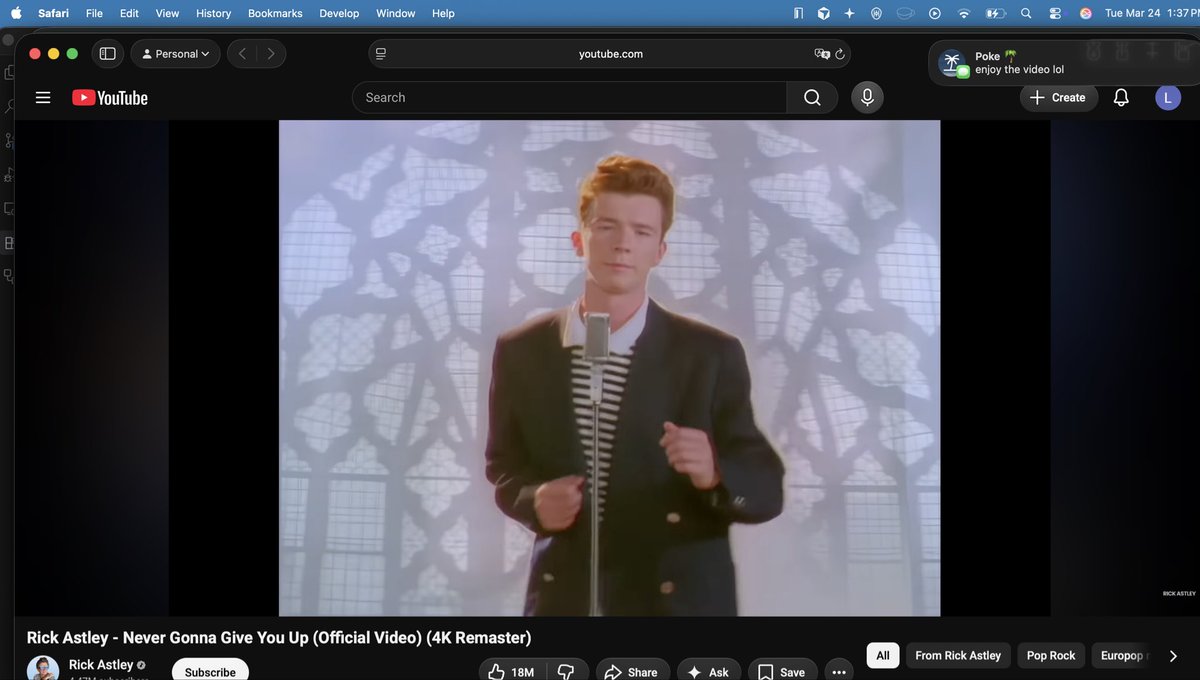Open Siri from the menu bar
The image size is (1200, 680).
click(1086, 13)
